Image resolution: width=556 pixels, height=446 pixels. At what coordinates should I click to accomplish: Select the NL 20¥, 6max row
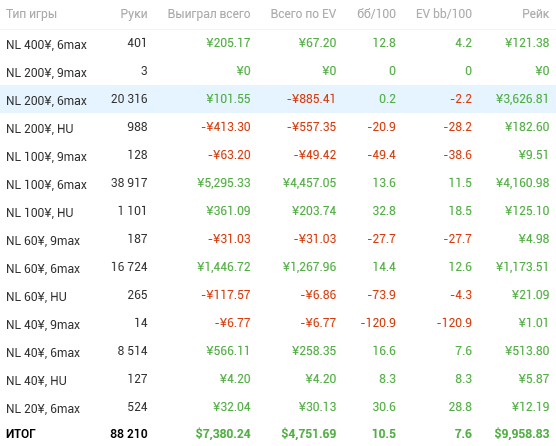278,407
